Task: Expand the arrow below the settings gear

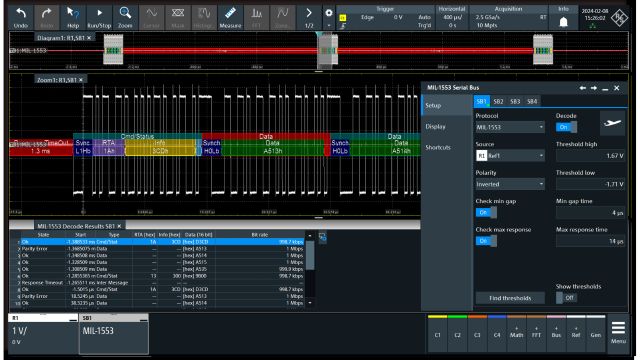Action: pos(329,25)
